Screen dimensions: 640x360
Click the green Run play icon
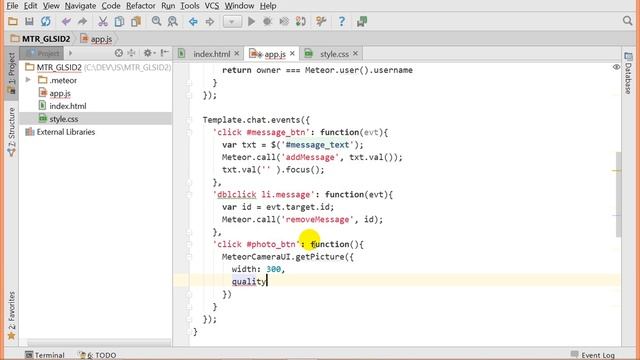[251, 21]
